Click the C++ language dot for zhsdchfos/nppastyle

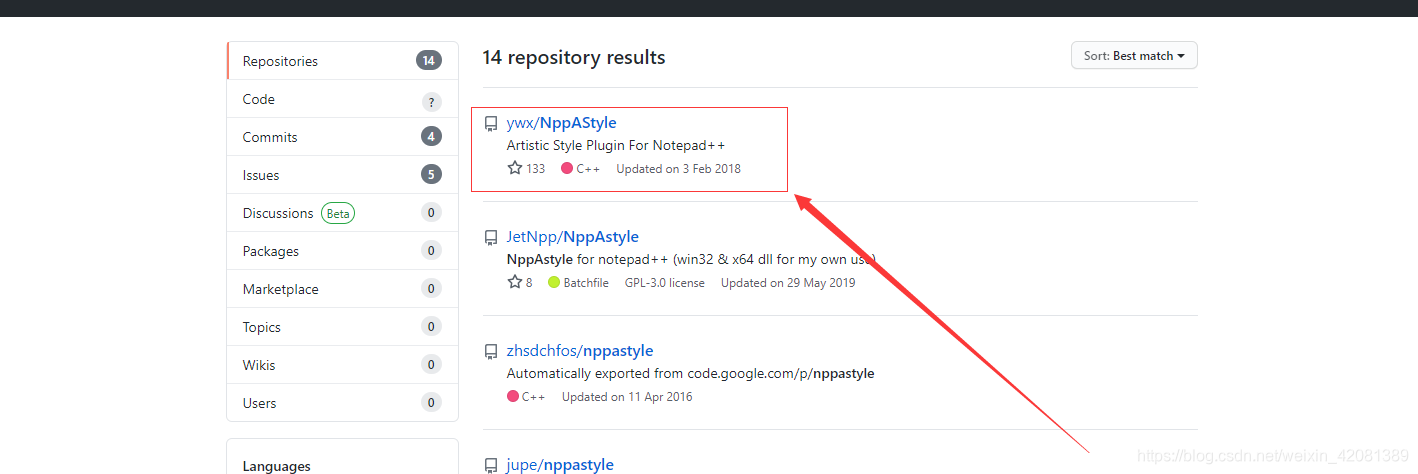click(x=513, y=397)
